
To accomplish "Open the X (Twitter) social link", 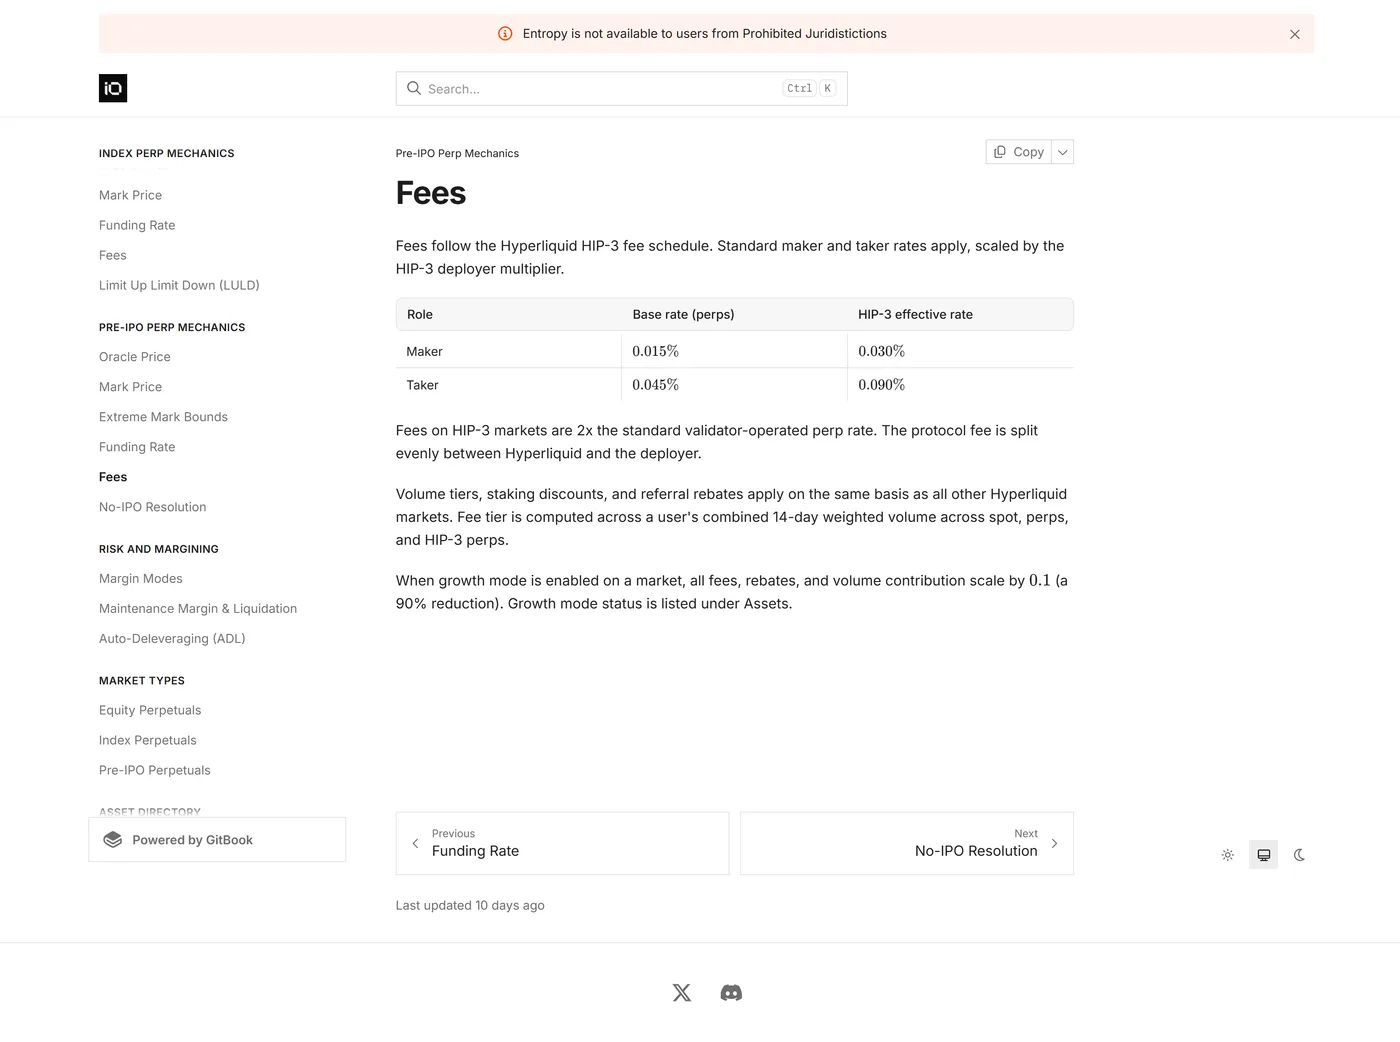I will coord(682,992).
